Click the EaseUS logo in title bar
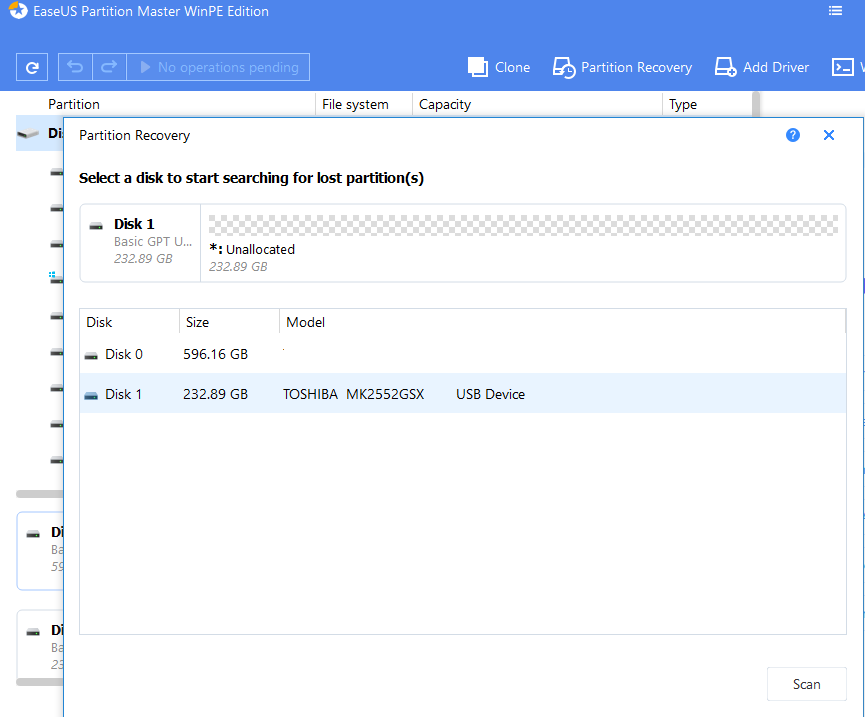865x717 pixels. click(18, 10)
